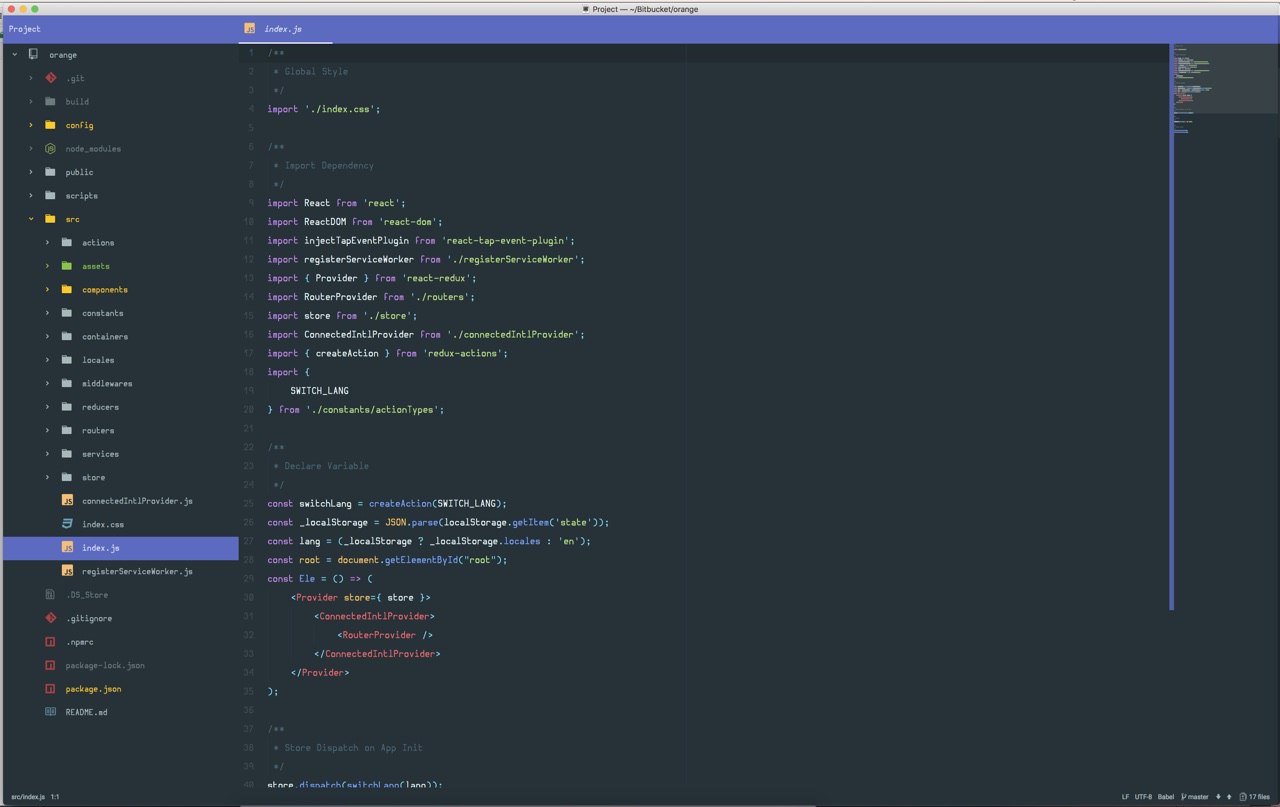Open the master branch selector in status bar
The height and width of the screenshot is (807, 1280).
point(1195,797)
